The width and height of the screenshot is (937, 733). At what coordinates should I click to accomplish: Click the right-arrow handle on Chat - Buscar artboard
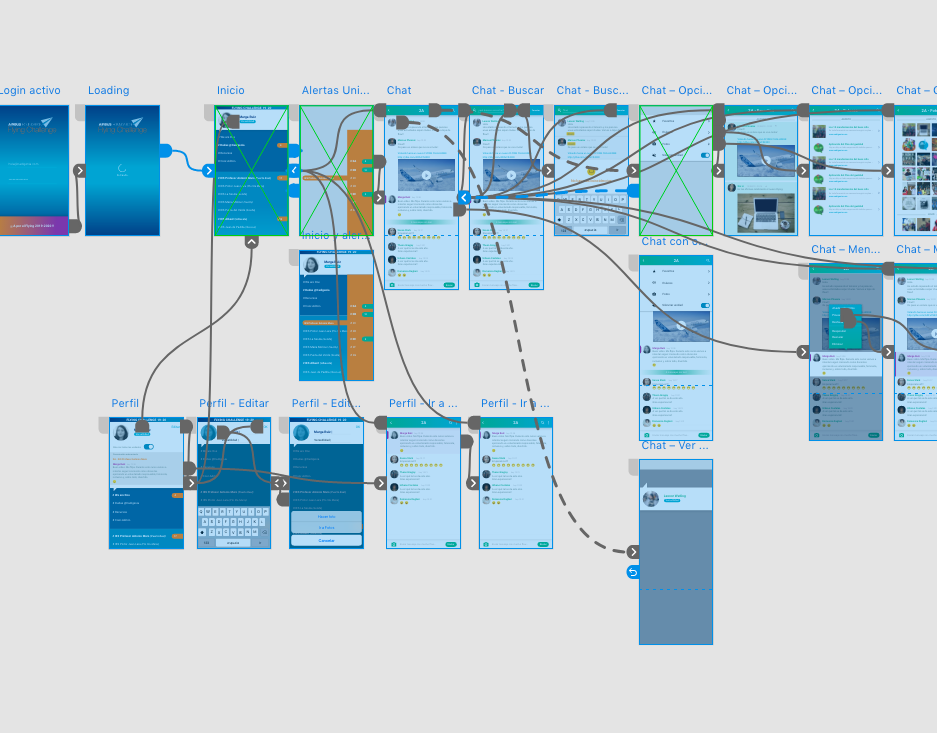coord(549,170)
